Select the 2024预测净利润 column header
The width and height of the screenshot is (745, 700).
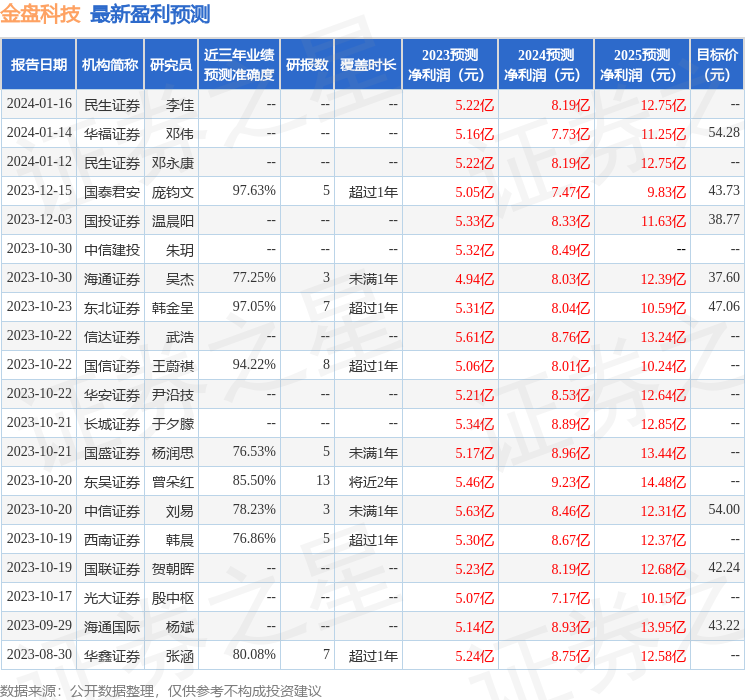(x=546, y=64)
